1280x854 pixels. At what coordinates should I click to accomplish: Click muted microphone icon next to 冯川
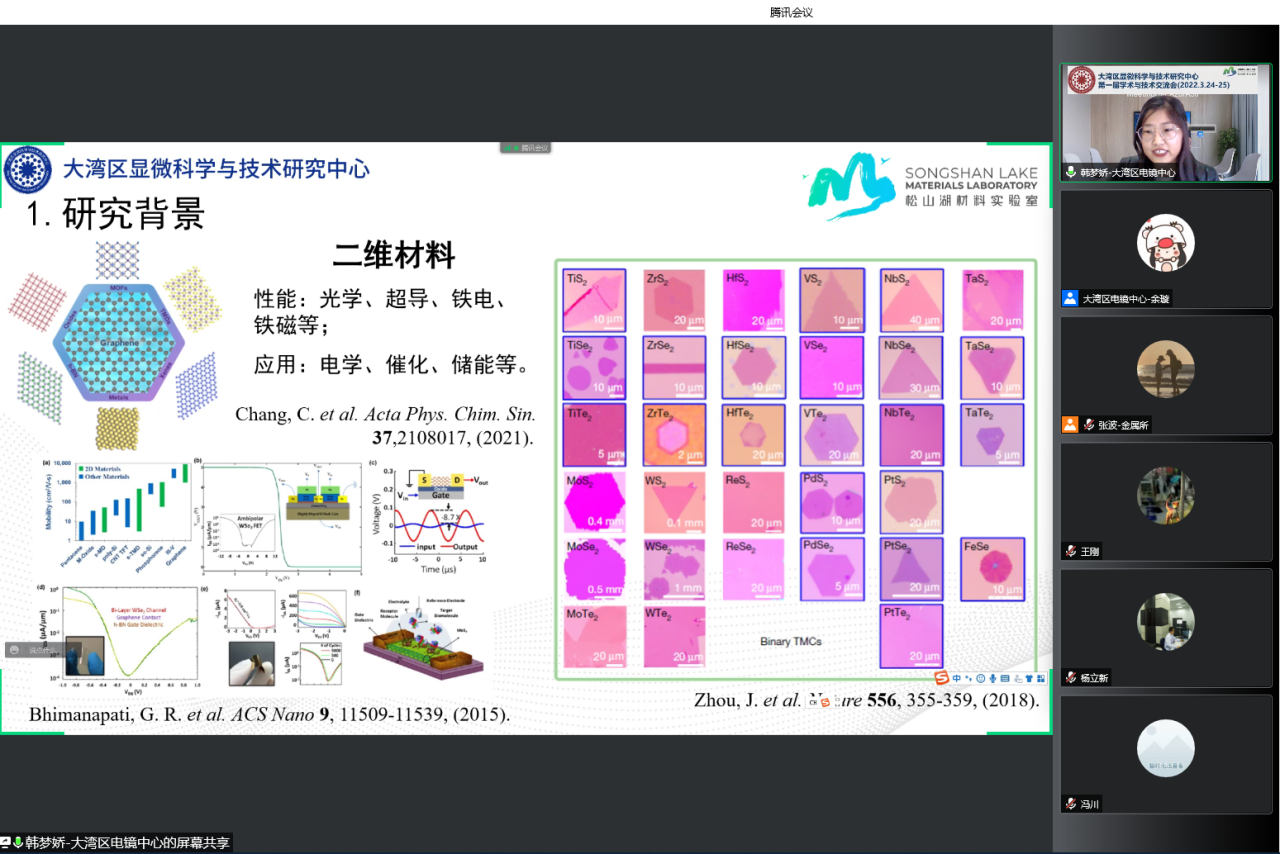point(1069,804)
